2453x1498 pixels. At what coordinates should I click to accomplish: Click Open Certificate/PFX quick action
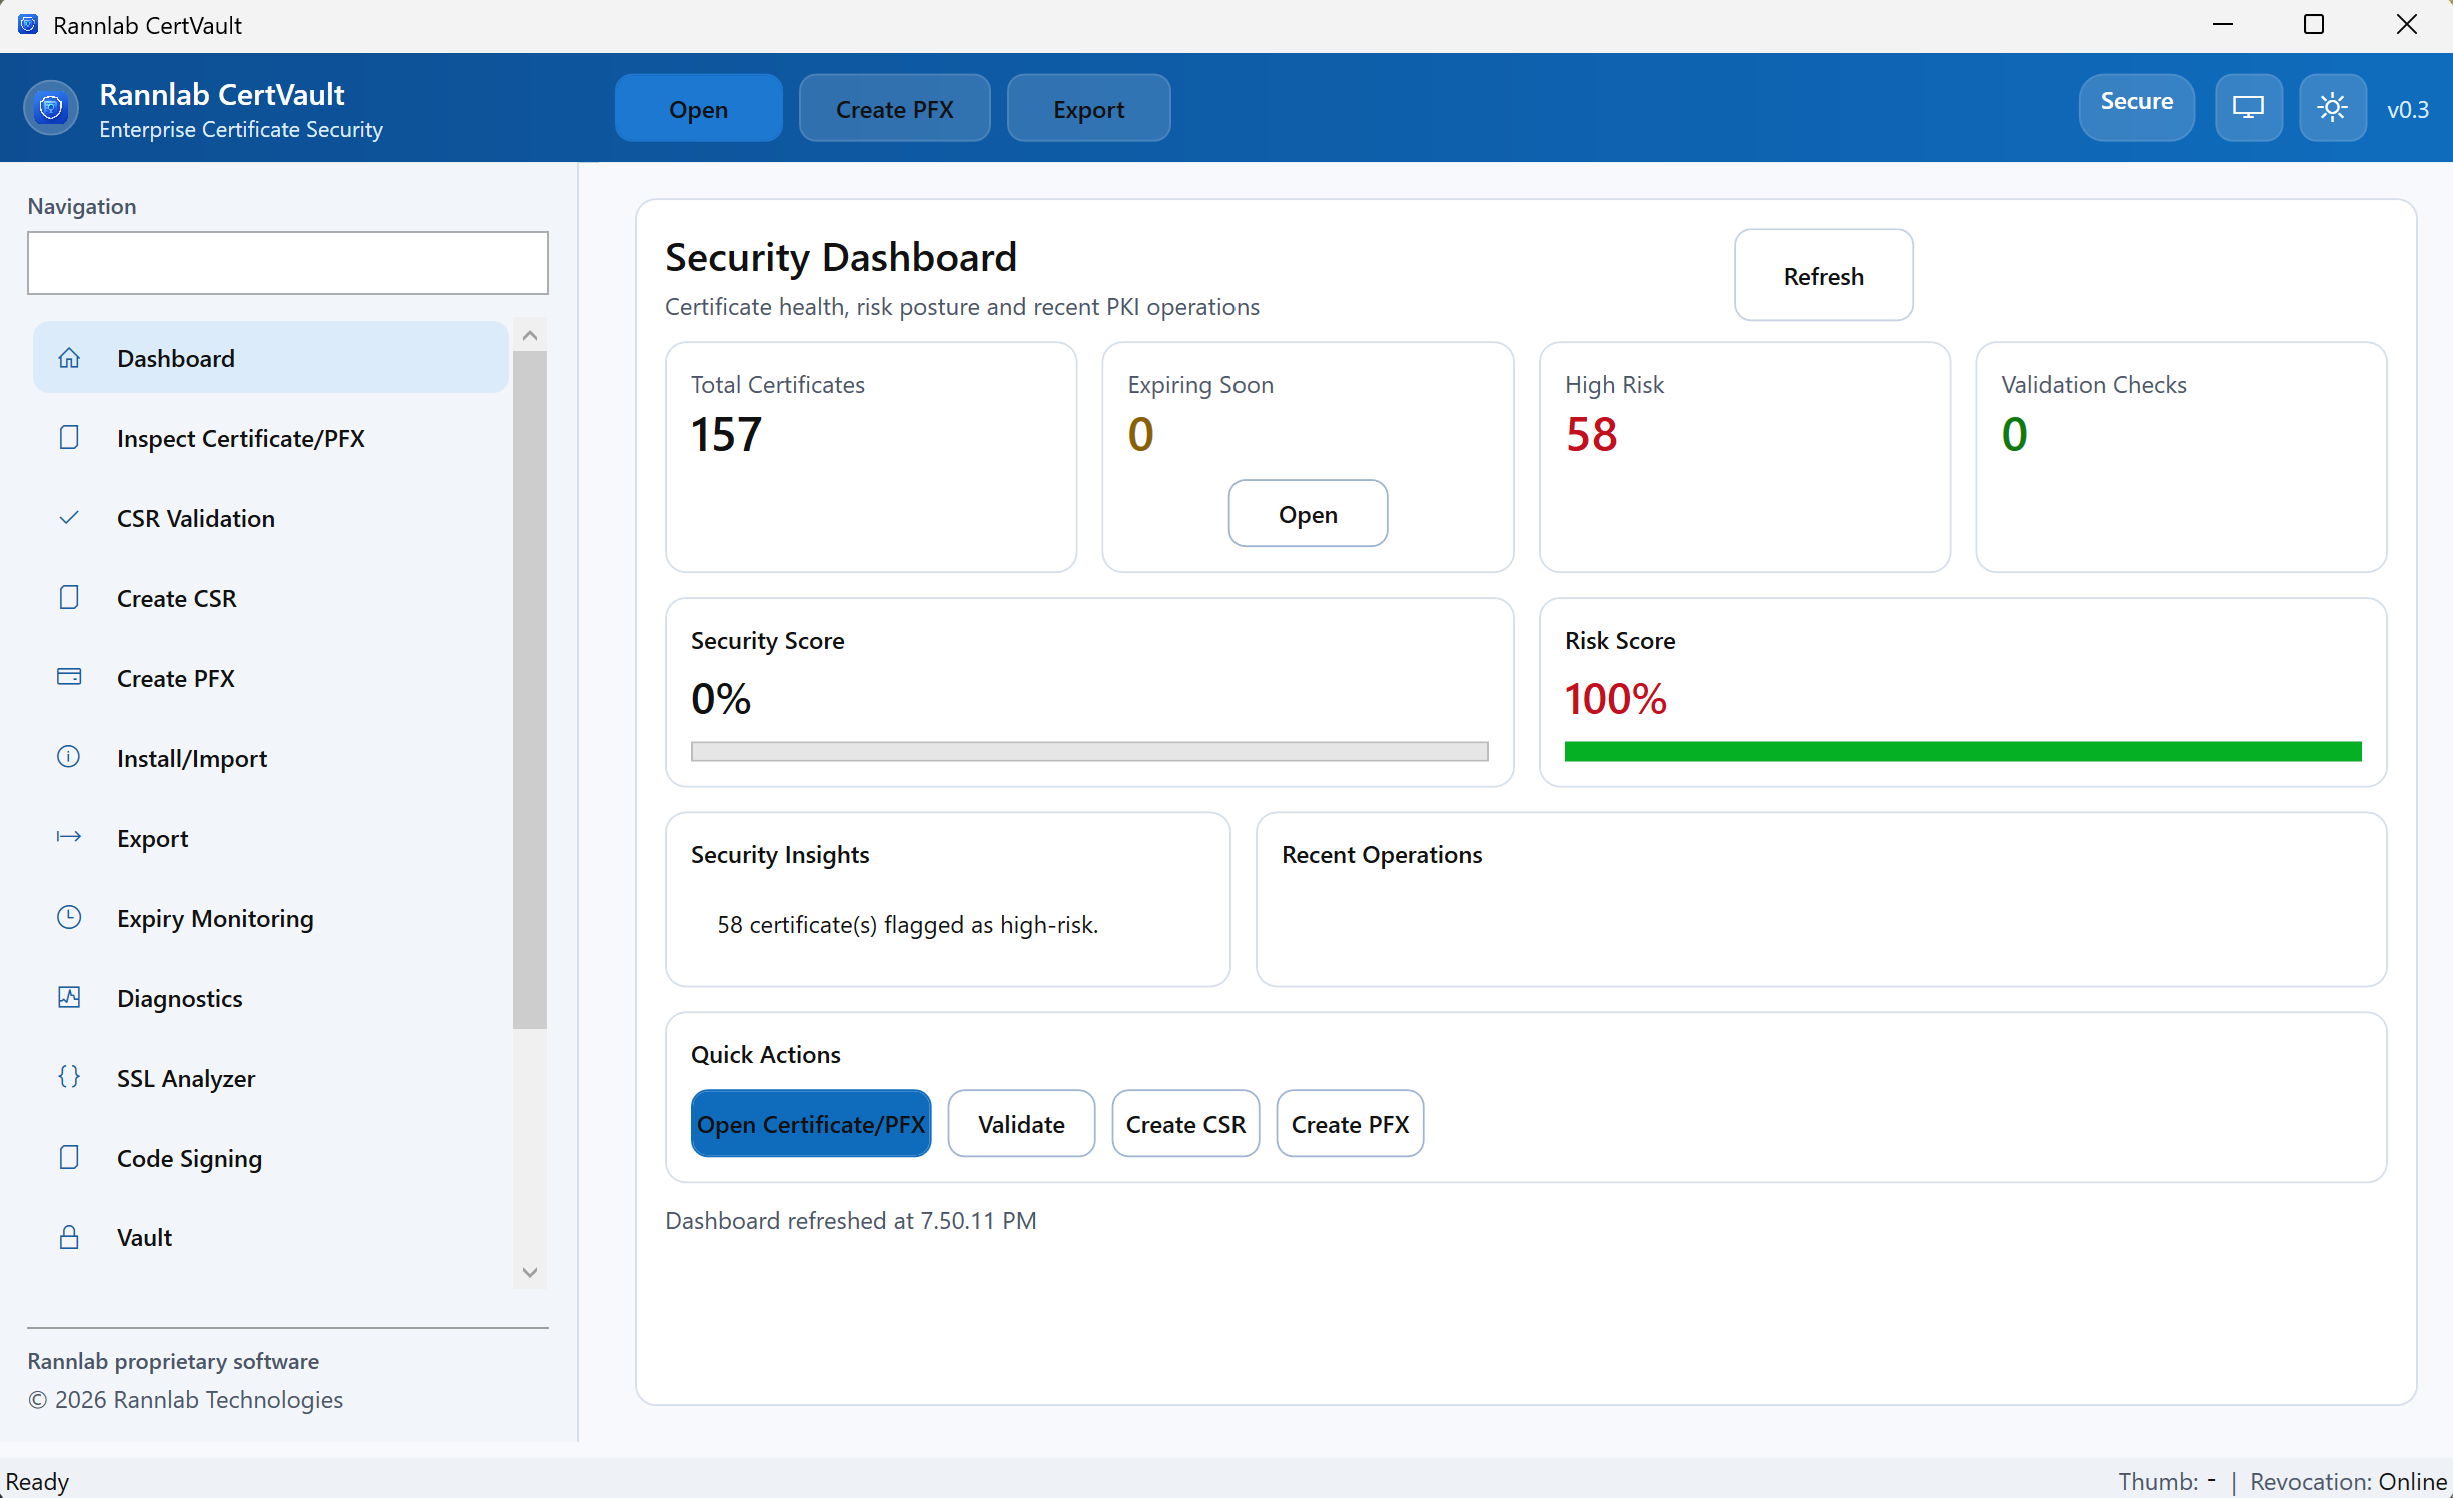click(810, 1123)
